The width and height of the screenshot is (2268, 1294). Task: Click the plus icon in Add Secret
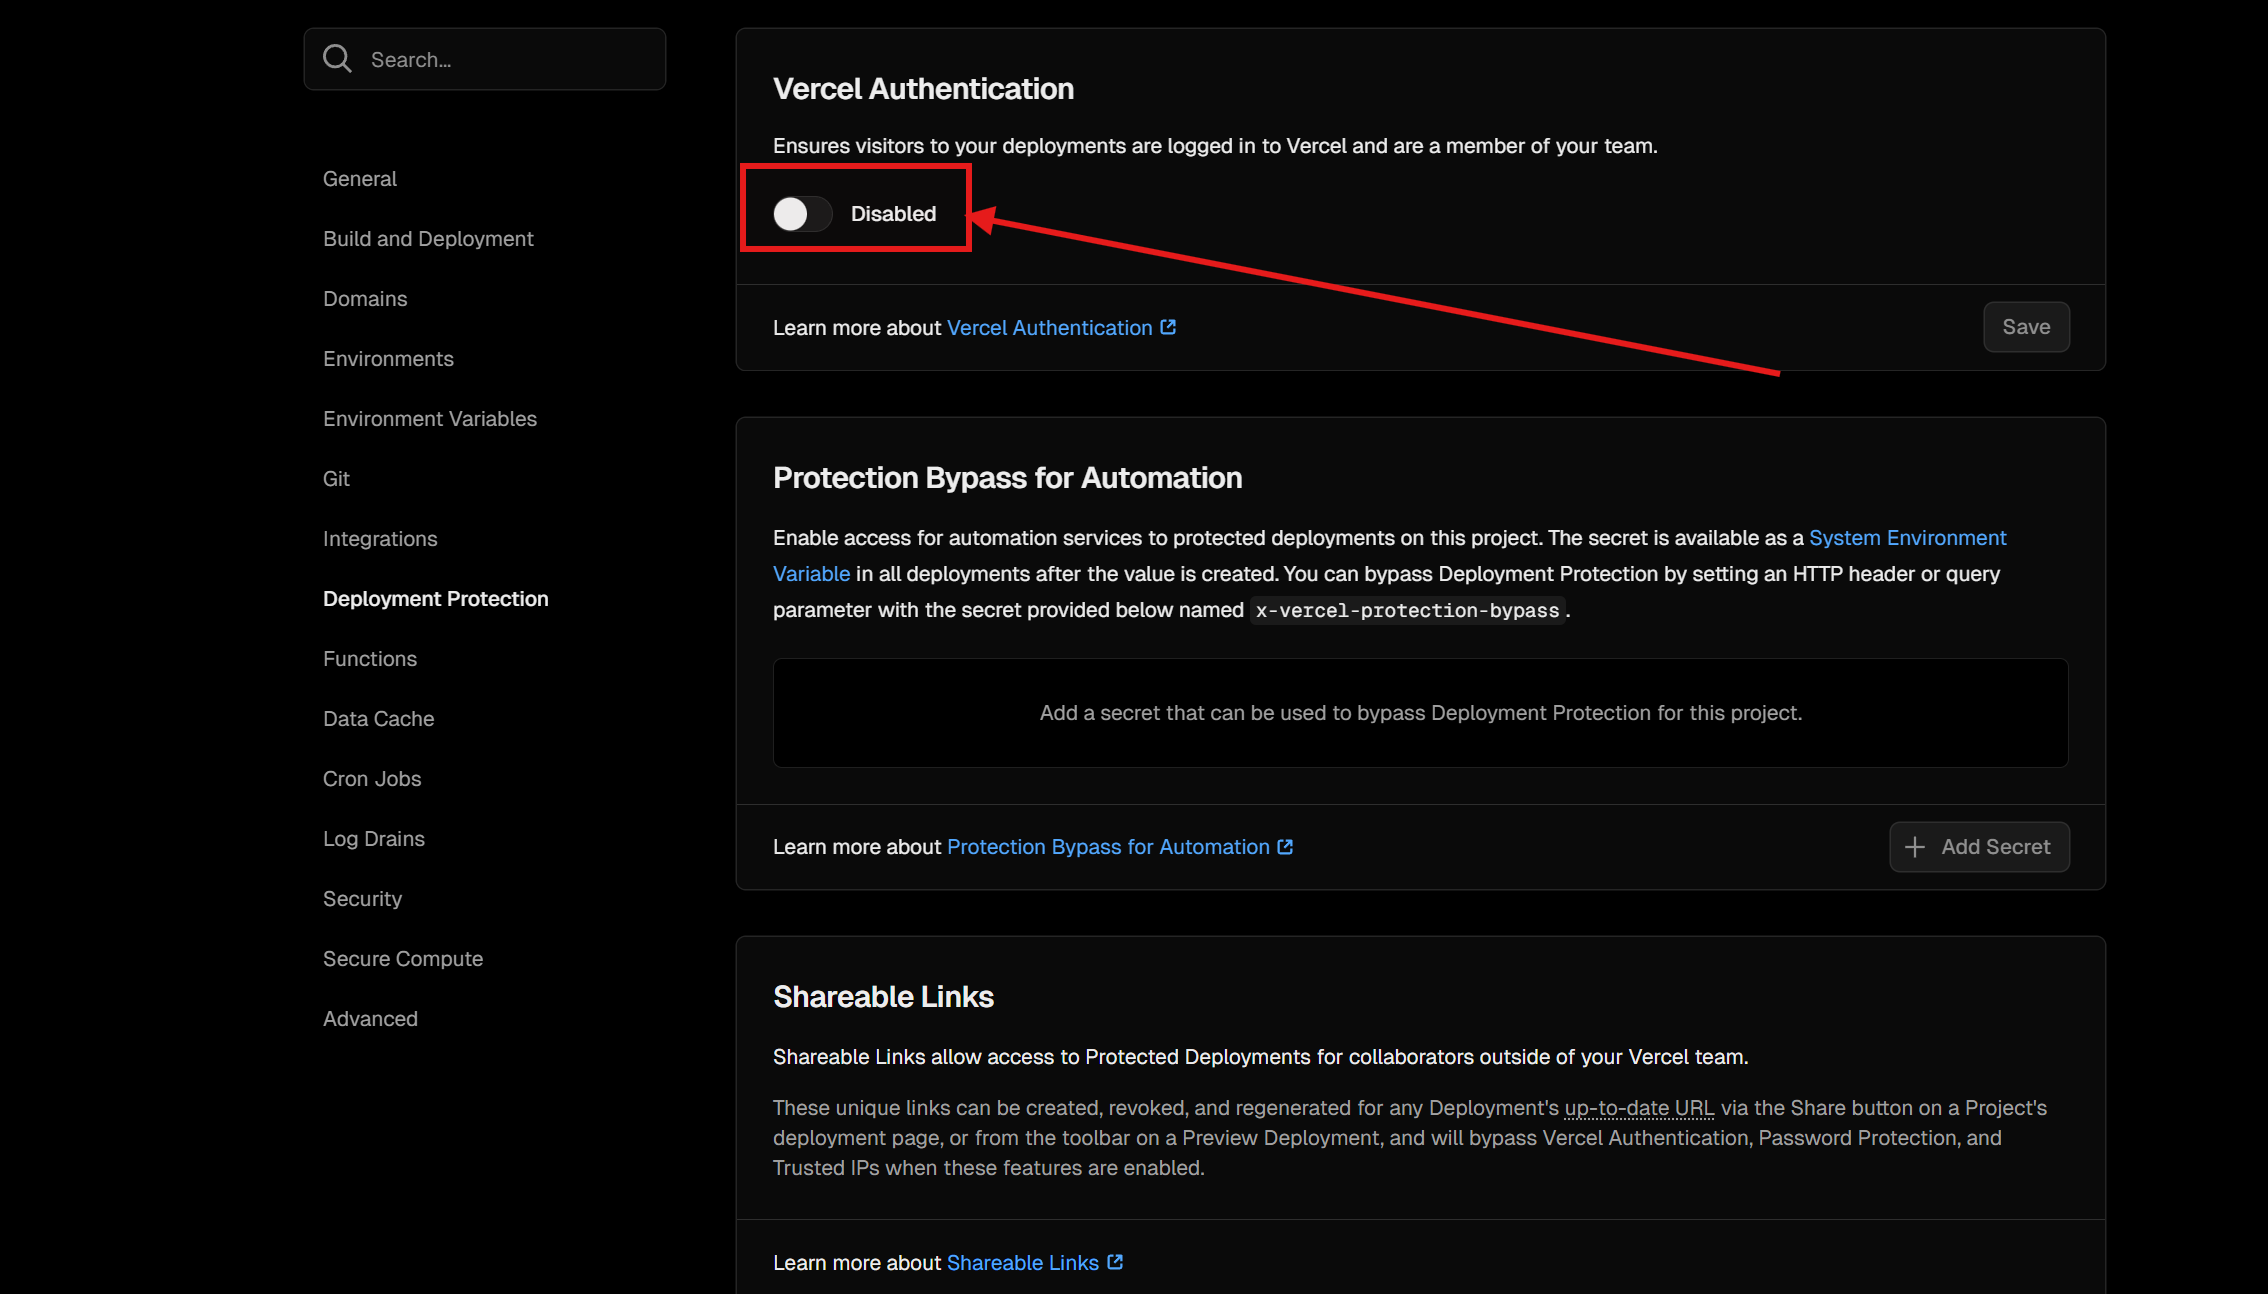[1914, 847]
